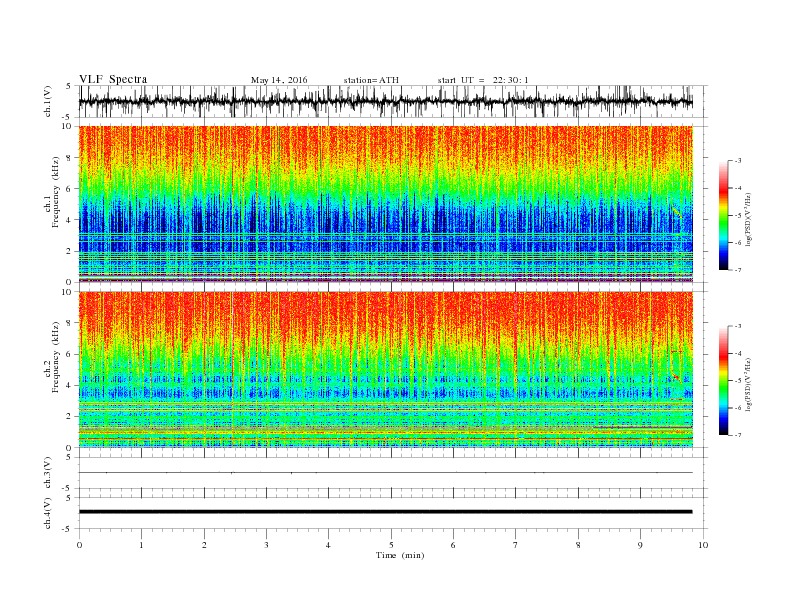Click the '3' tick on the Time axis

tap(266, 545)
